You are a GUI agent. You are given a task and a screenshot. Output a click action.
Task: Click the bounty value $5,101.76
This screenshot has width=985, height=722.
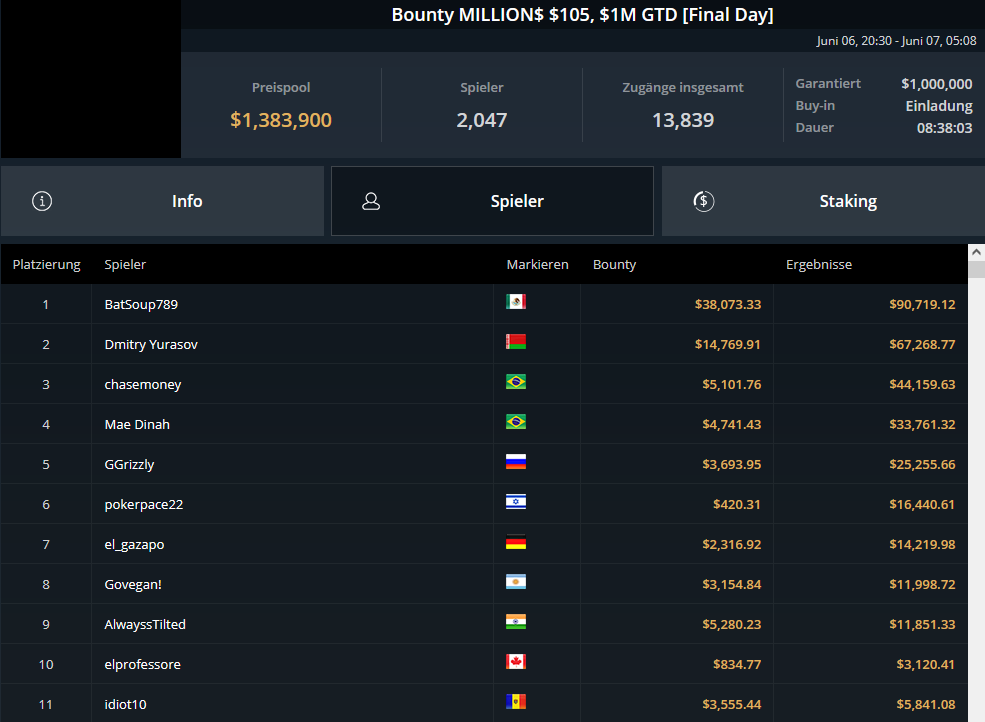click(x=731, y=385)
